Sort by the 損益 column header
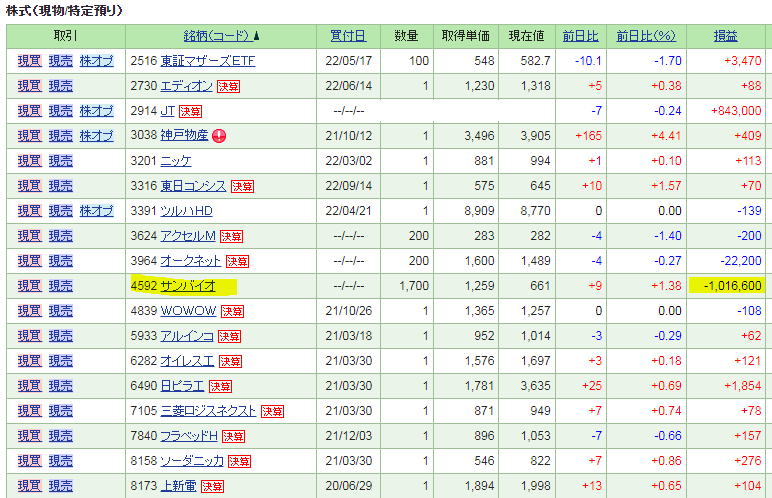Viewport: 772px width, 498px height. tap(726, 36)
